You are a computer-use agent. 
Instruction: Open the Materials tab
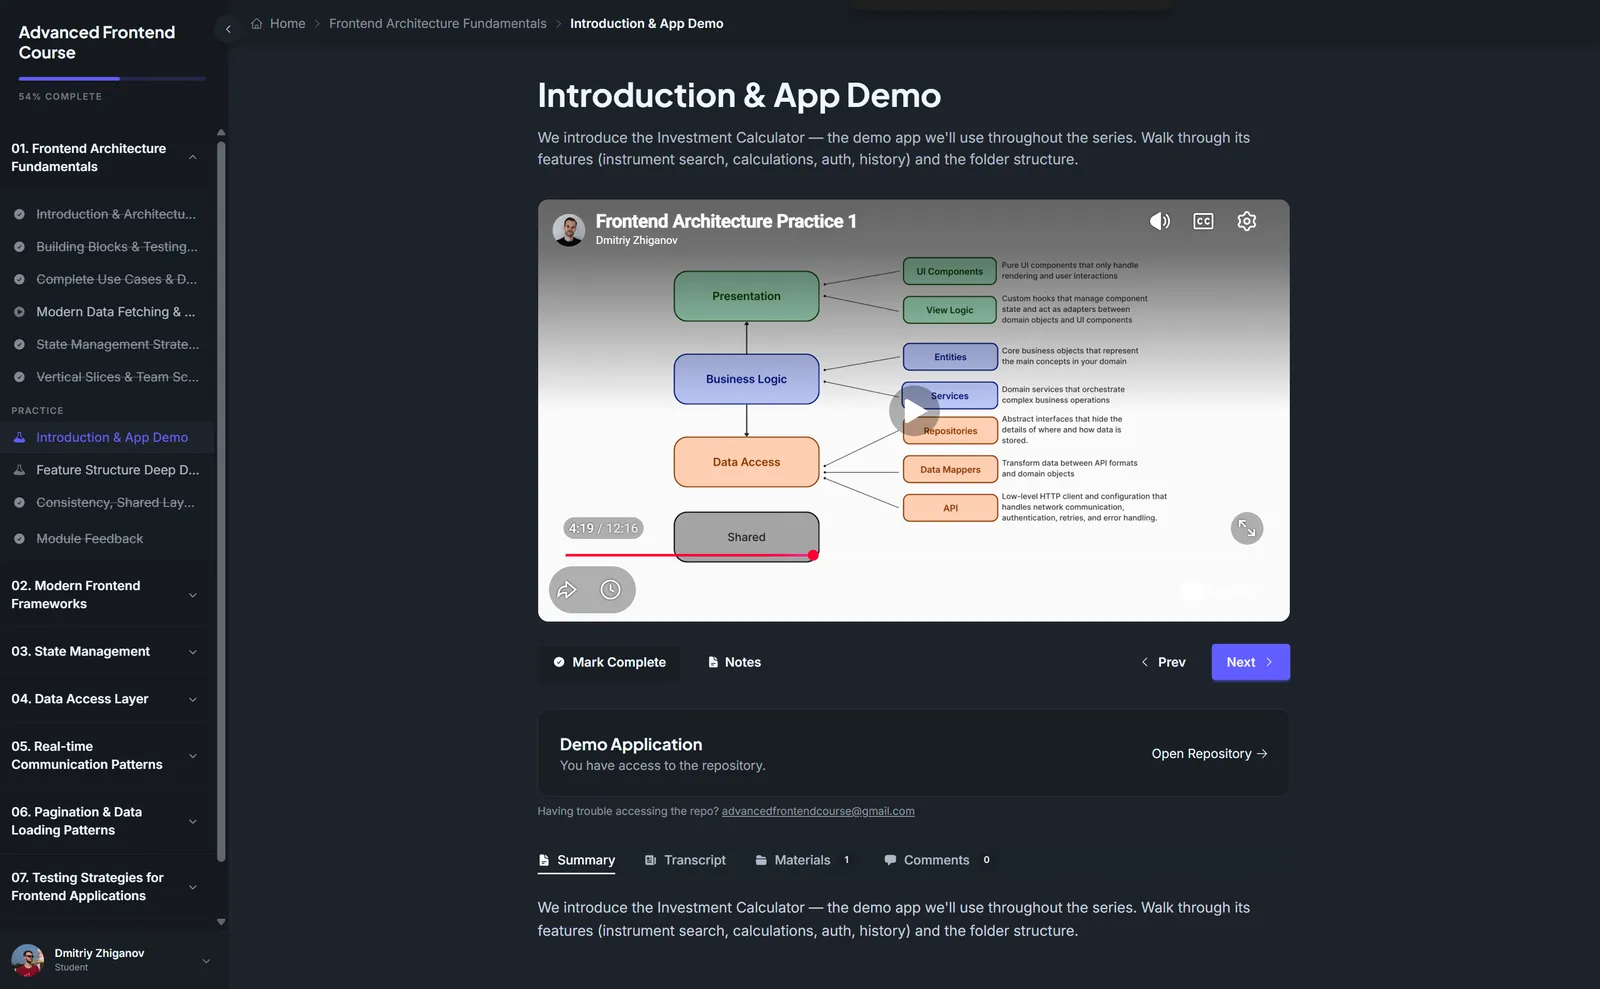(x=803, y=860)
